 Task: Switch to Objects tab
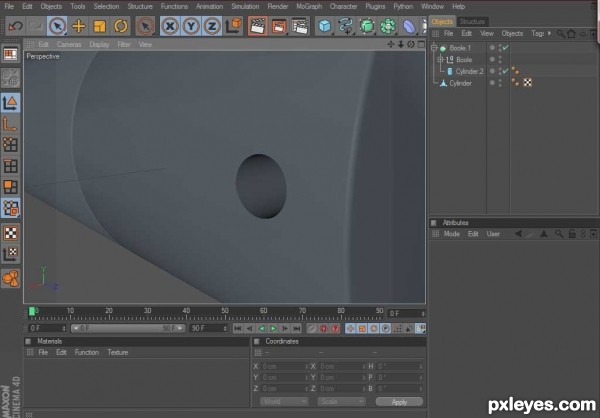pyautogui.click(x=442, y=21)
